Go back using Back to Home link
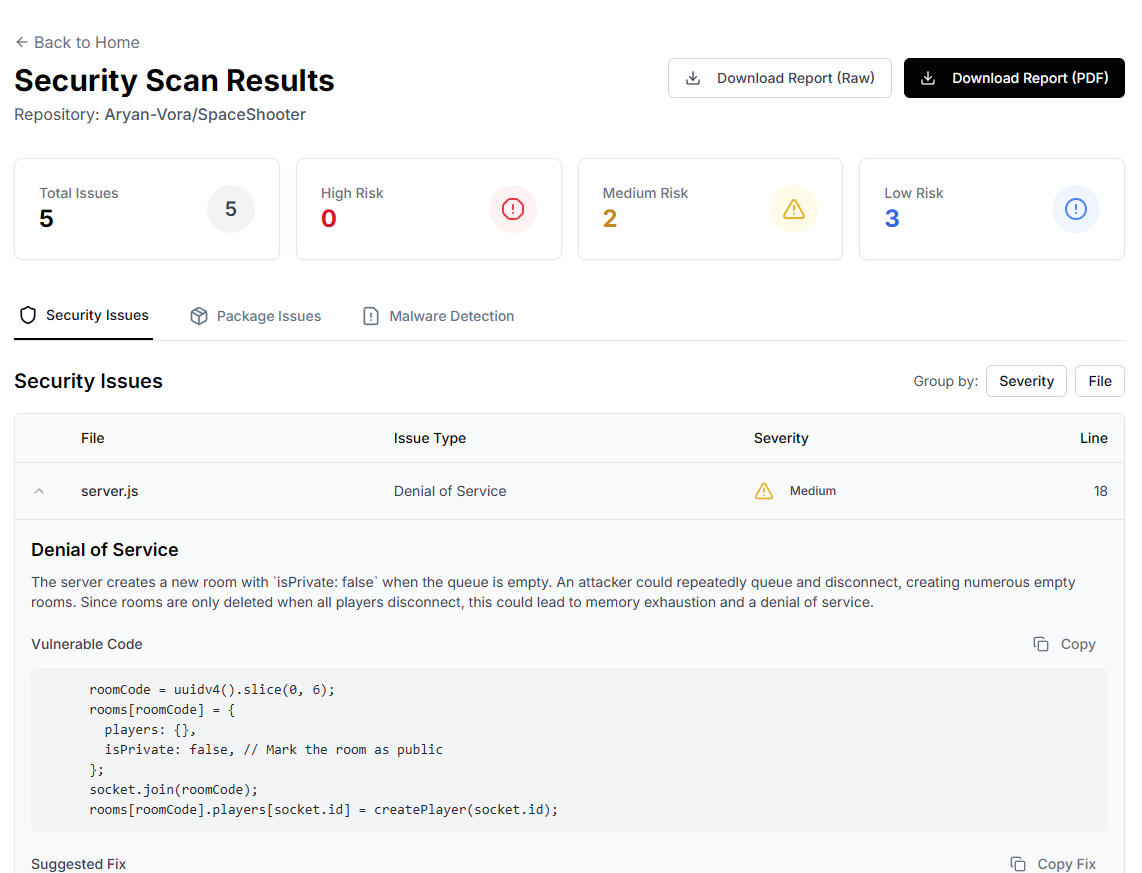Screen dimensions: 1142x873 77,42
